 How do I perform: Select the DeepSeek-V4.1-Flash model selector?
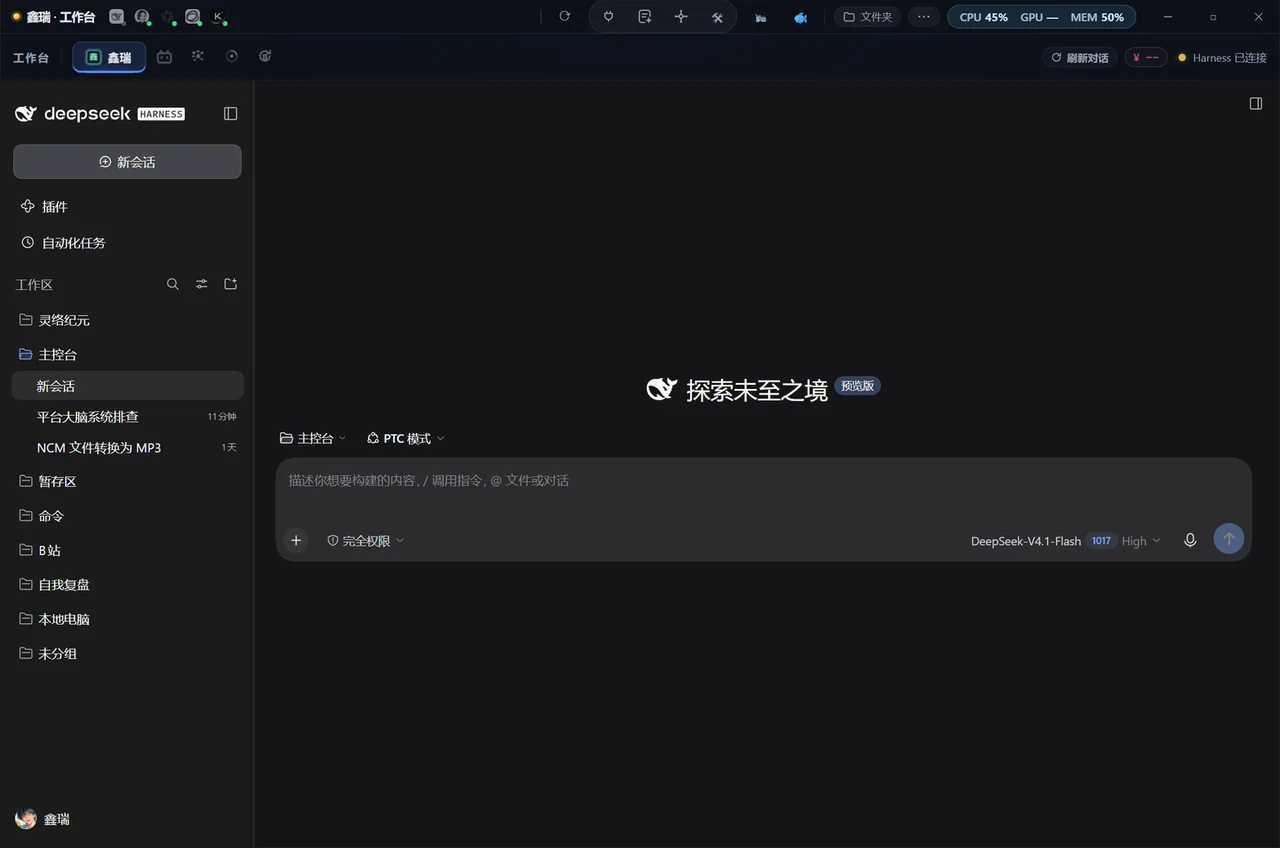[1026, 541]
